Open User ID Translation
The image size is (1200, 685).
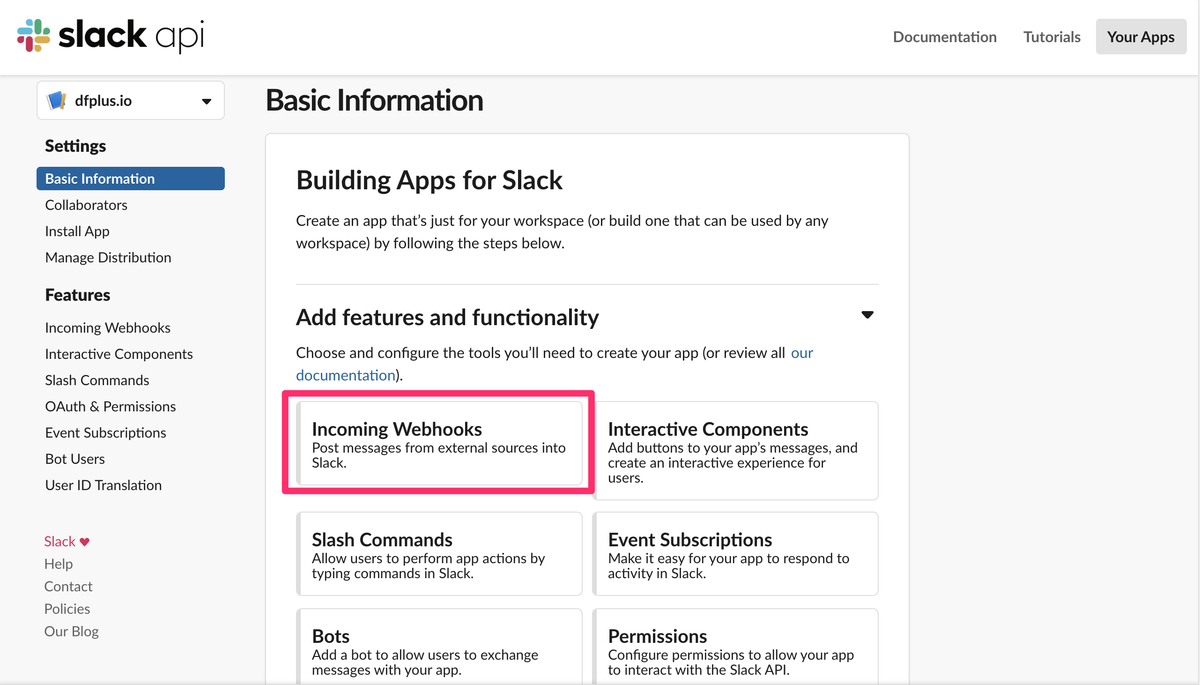coord(103,485)
